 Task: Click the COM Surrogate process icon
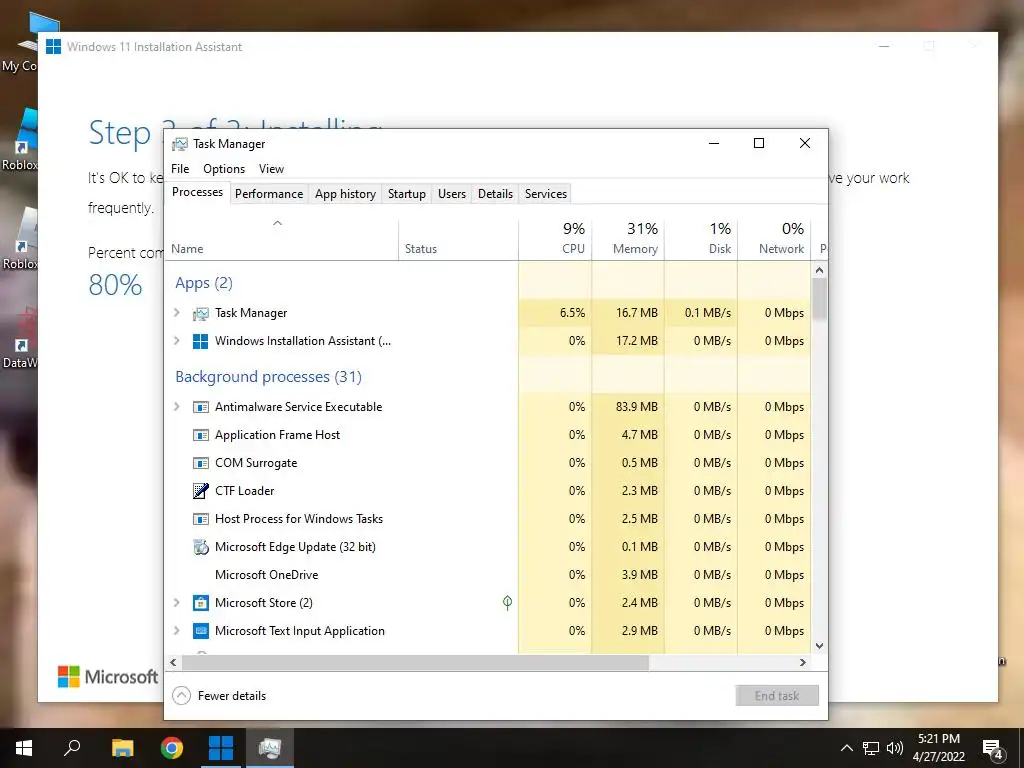[x=200, y=463]
